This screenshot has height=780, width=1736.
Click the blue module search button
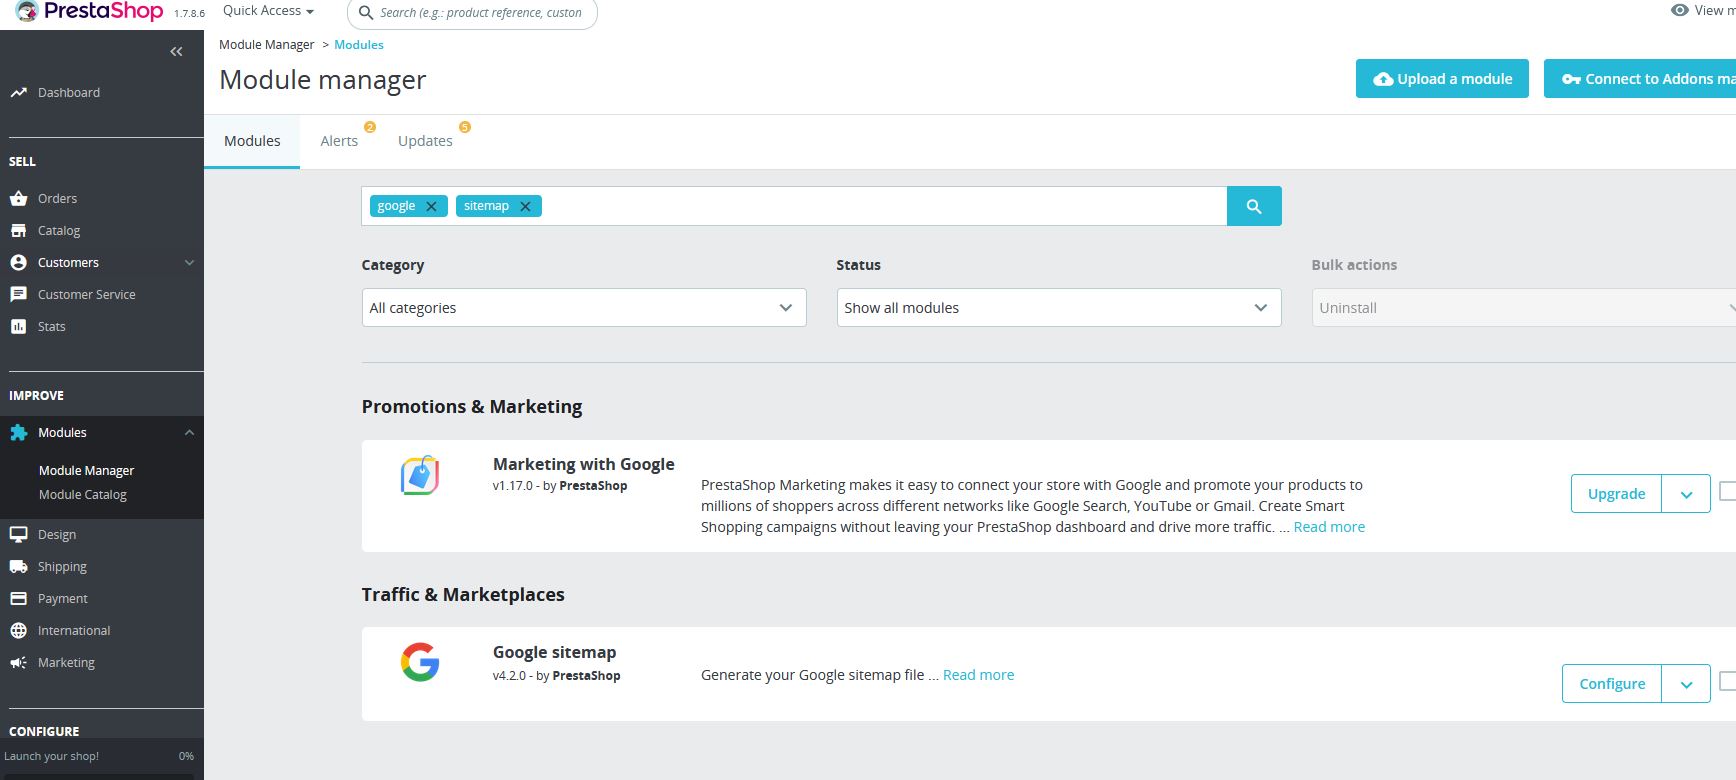[1254, 206]
